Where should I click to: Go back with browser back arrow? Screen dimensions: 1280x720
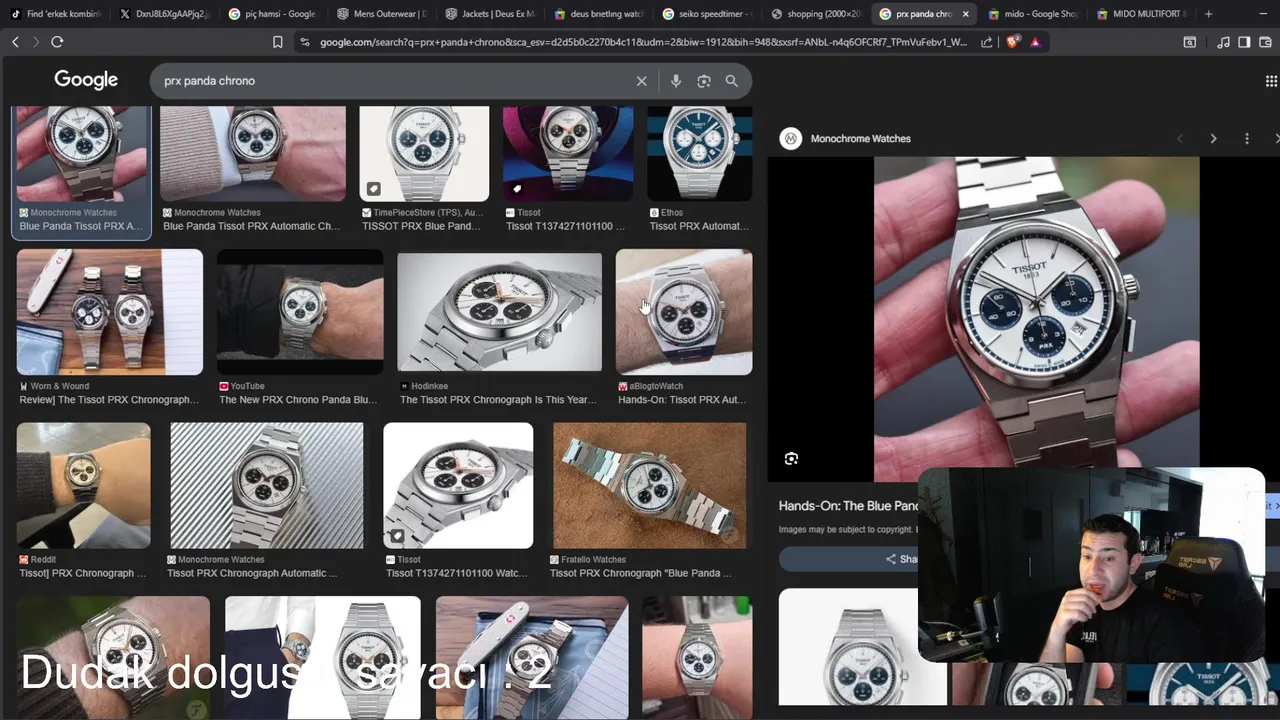[x=15, y=42]
